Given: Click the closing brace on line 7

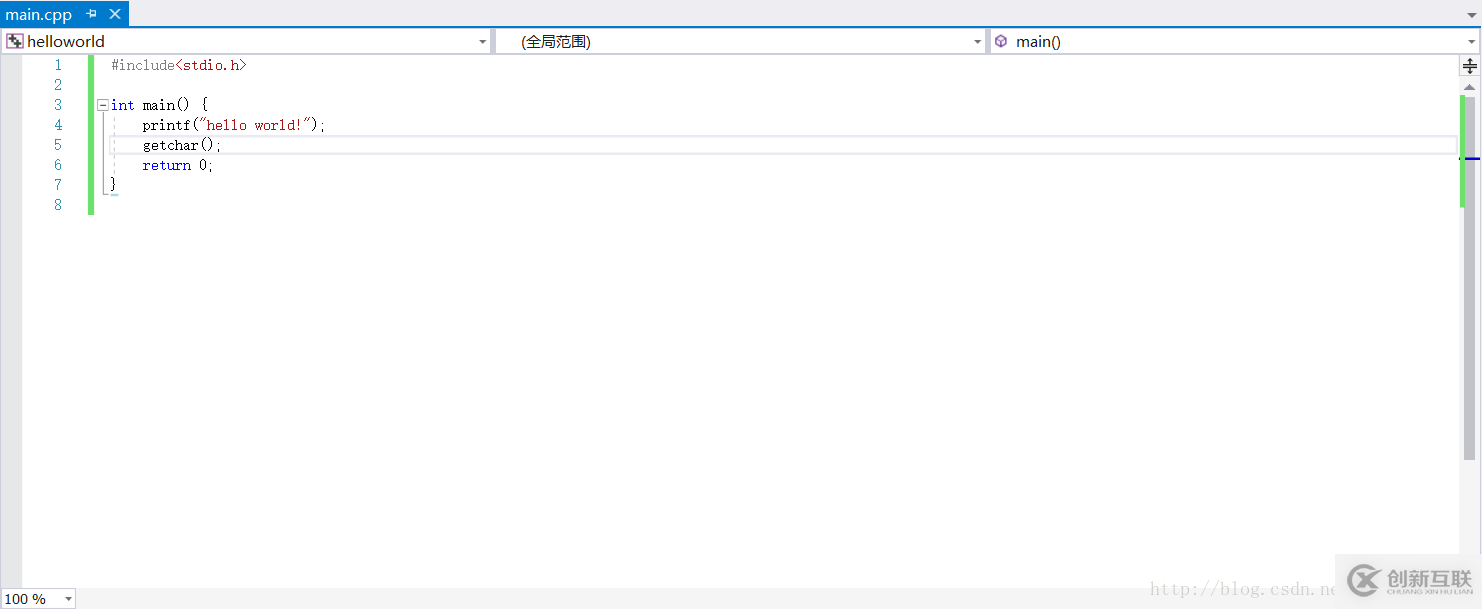Looking at the screenshot, I should click(x=114, y=185).
